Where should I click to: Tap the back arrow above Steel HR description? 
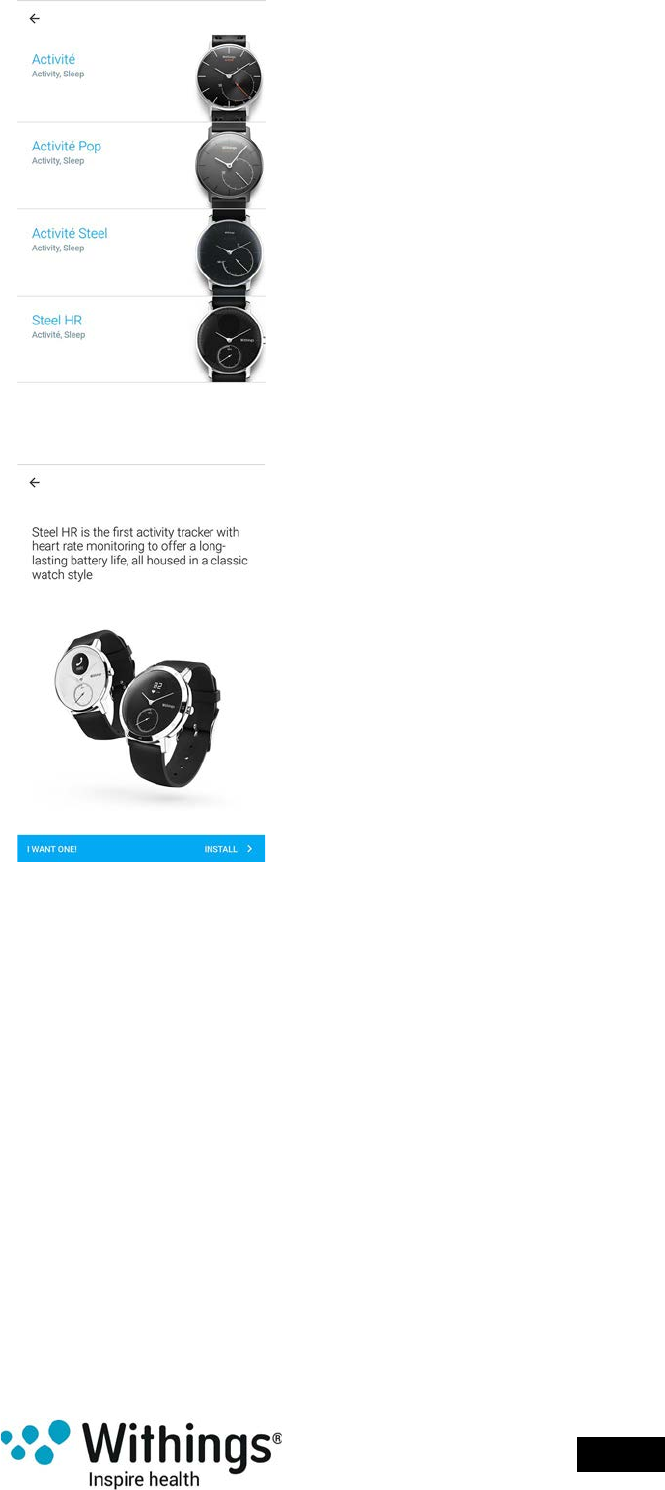click(x=35, y=483)
